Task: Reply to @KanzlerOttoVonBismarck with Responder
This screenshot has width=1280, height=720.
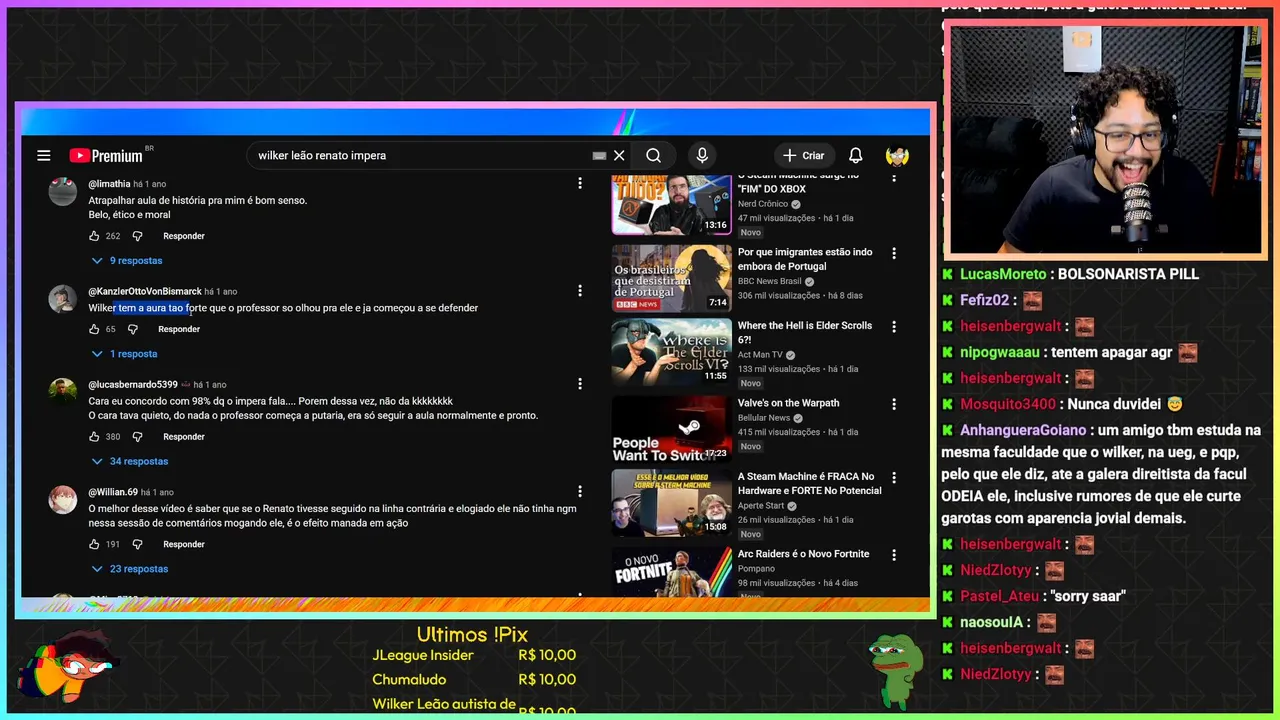Action: click(x=179, y=329)
